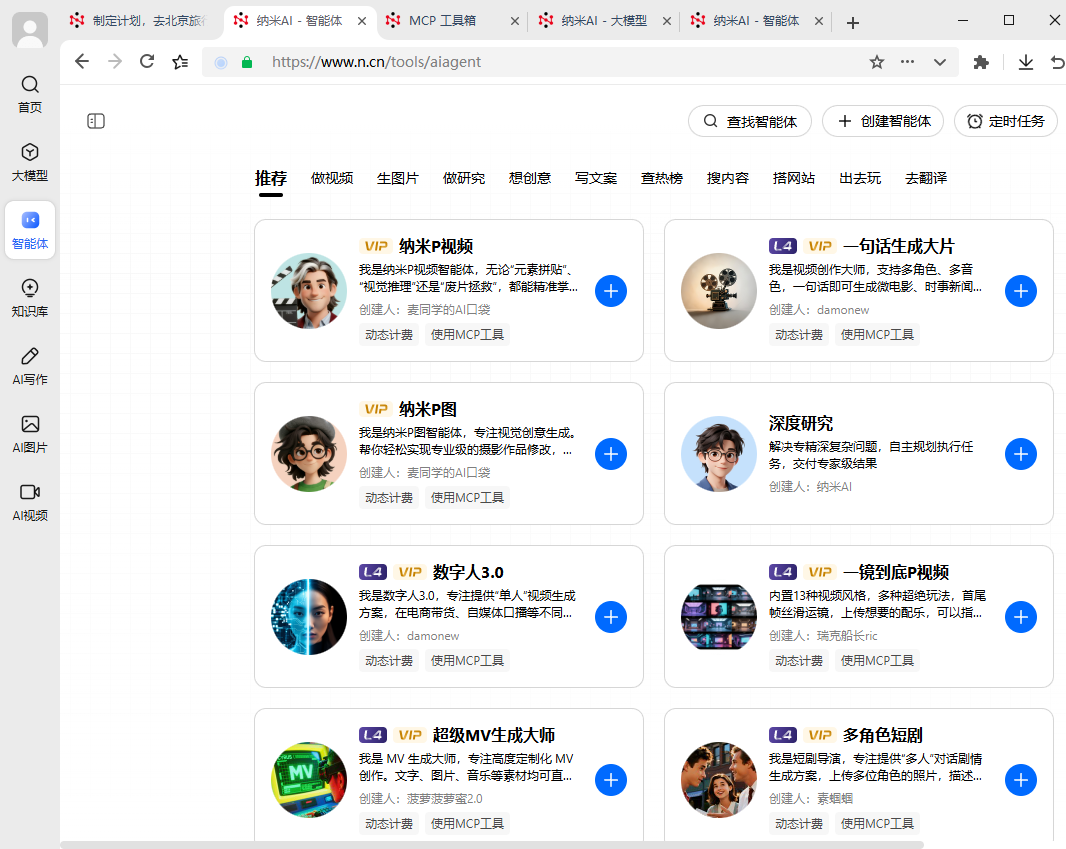1066x849 pixels.
Task: Click 使用MCP工具 tag on 纳米P视频 card
Action: coord(467,335)
